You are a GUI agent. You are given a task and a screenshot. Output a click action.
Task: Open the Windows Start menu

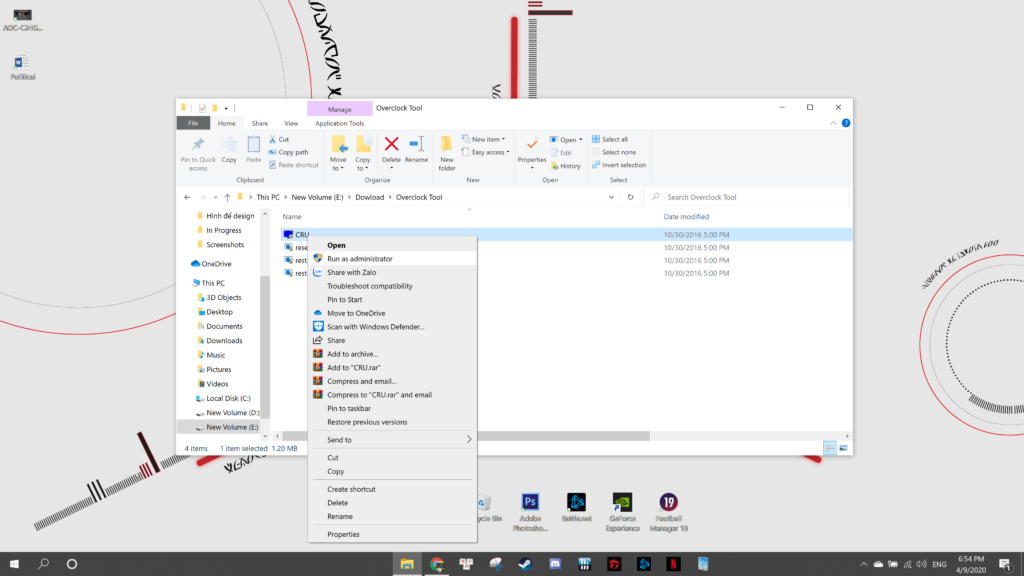(14, 564)
